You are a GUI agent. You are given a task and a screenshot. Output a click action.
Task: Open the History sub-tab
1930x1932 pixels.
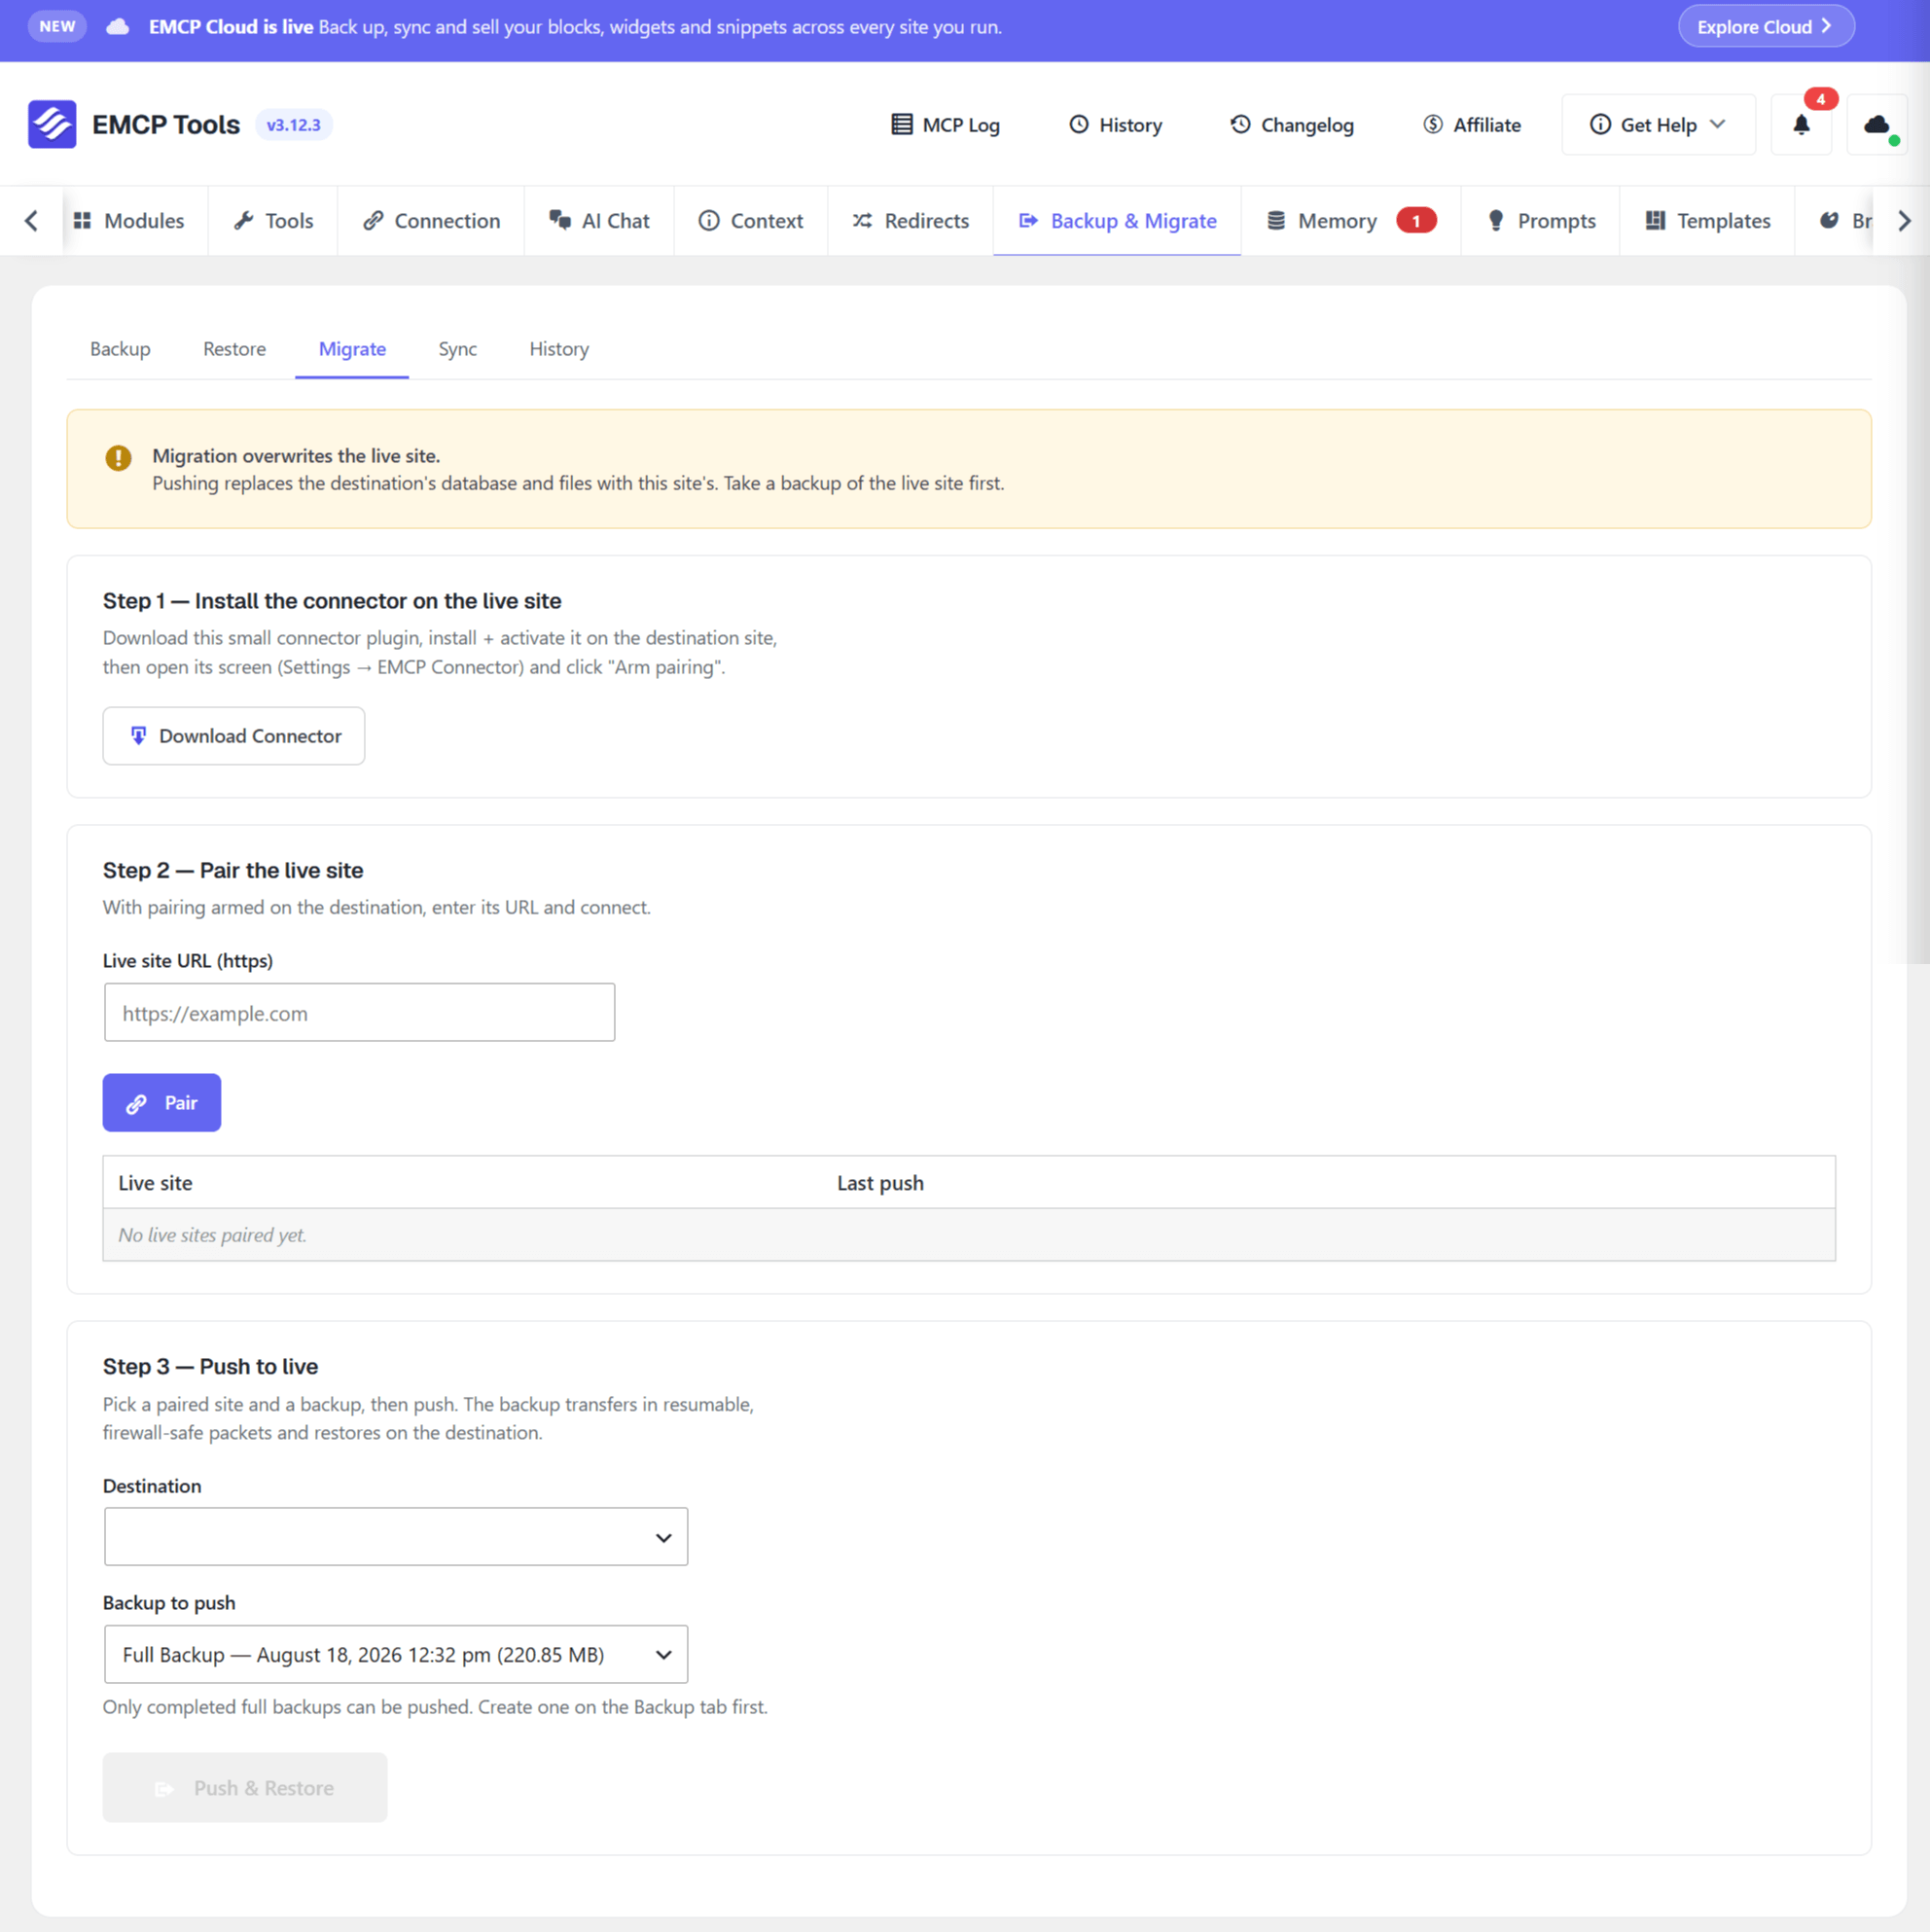[x=559, y=349]
